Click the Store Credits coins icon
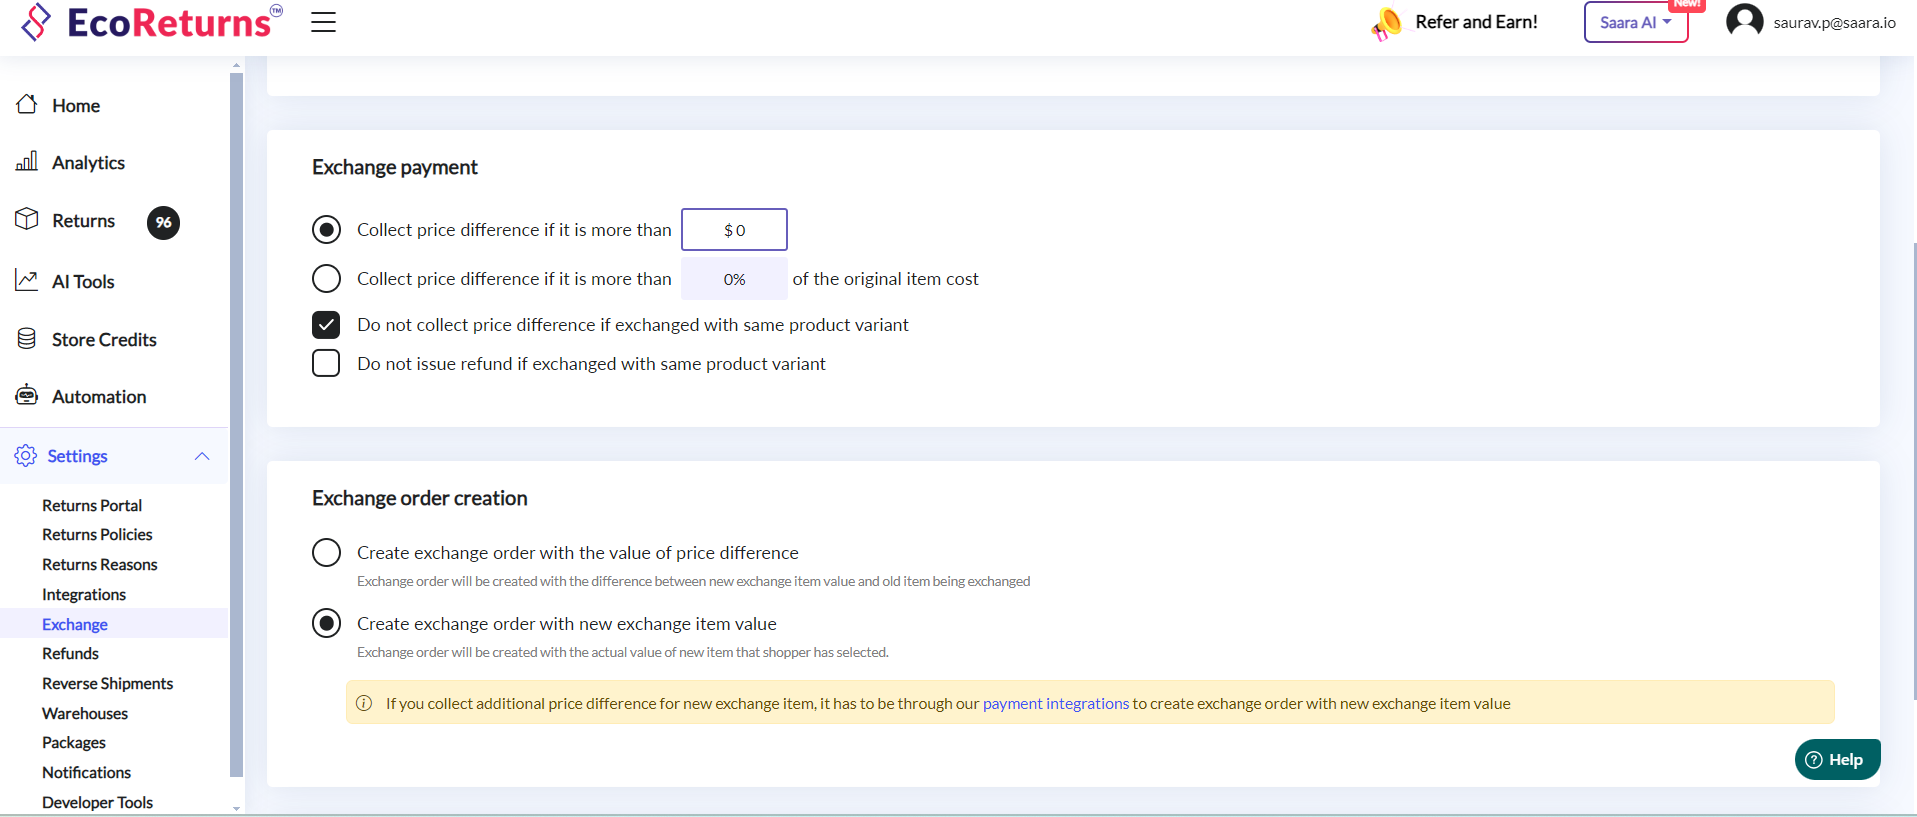This screenshot has width=1917, height=817. pos(27,339)
